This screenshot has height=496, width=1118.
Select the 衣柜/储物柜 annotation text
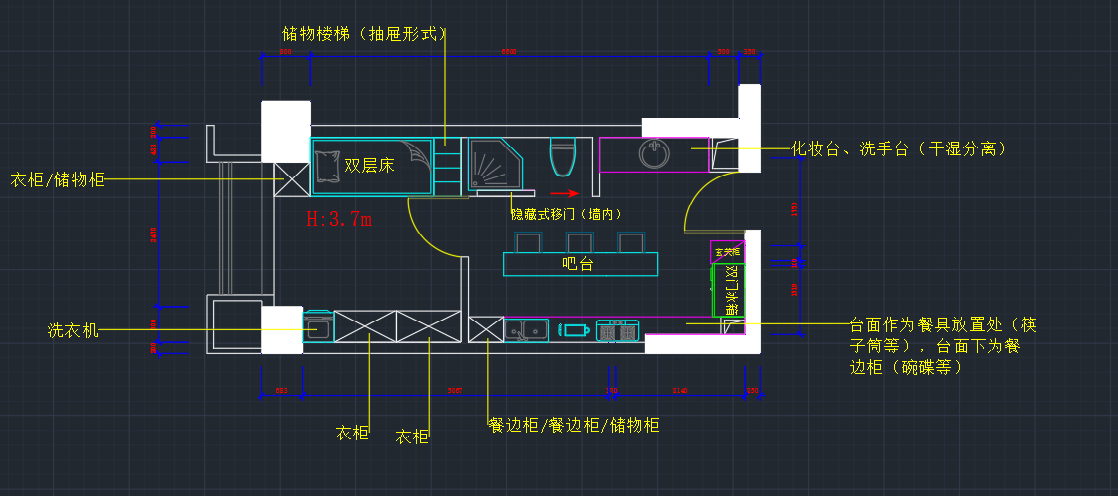tap(58, 180)
